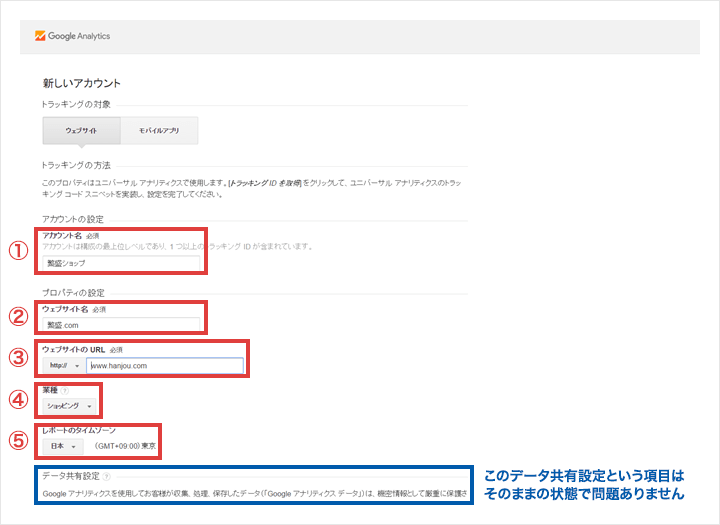The image size is (720, 525).
Task: Click the レポートのタイムゾーン label
Action: point(79,430)
